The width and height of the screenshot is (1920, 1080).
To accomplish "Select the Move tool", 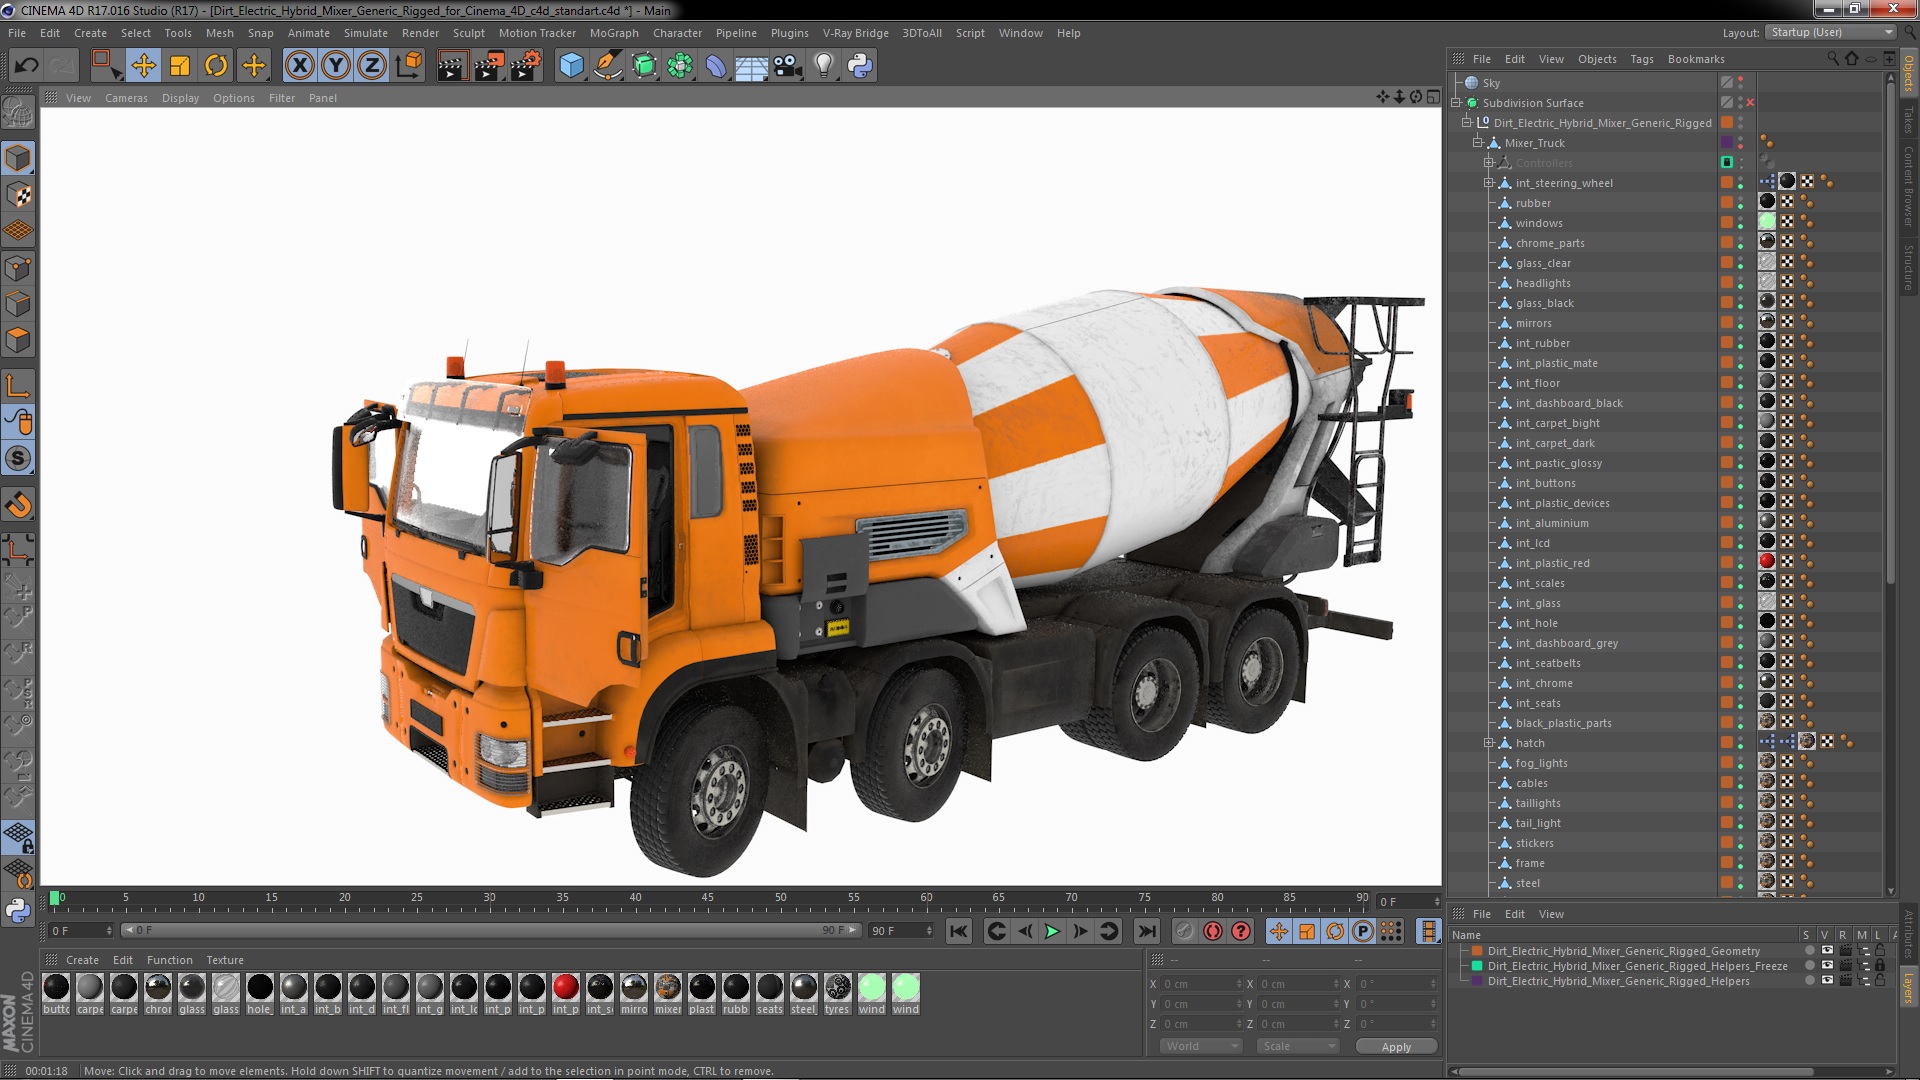I will [x=143, y=66].
